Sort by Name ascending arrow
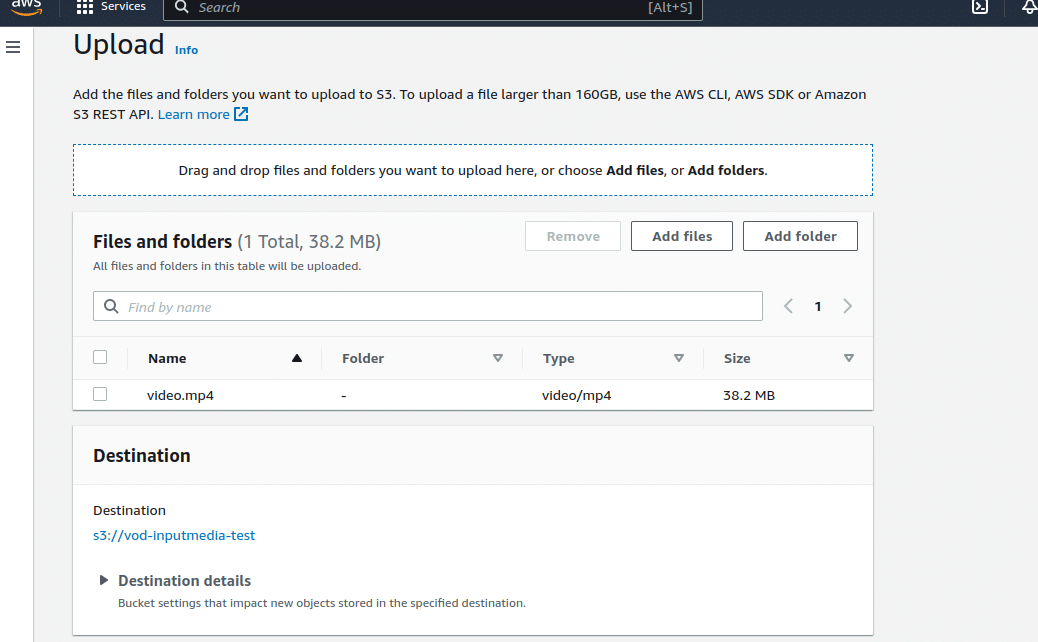 296,358
